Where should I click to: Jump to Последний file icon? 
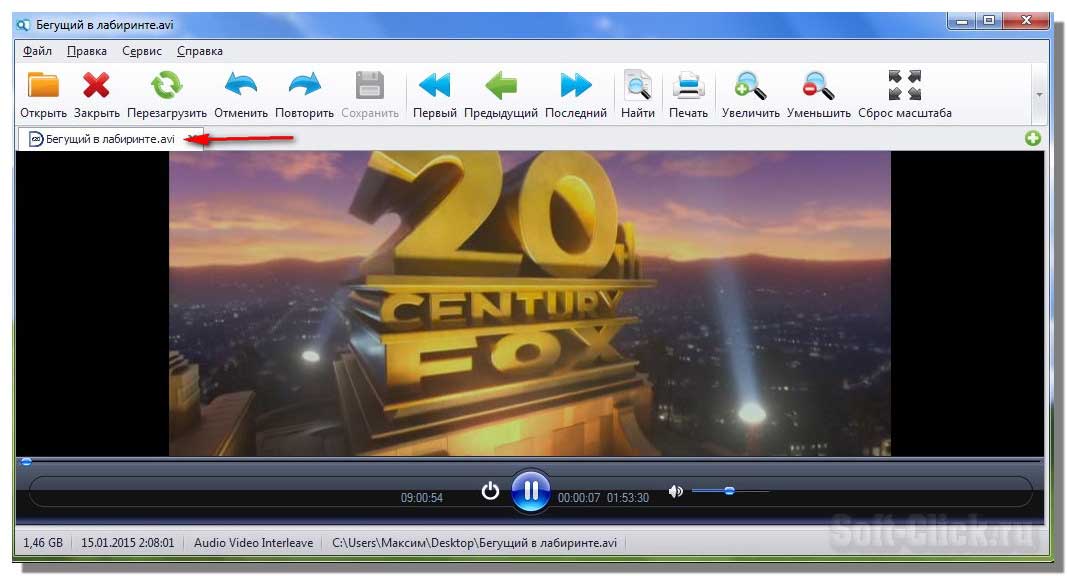click(576, 87)
